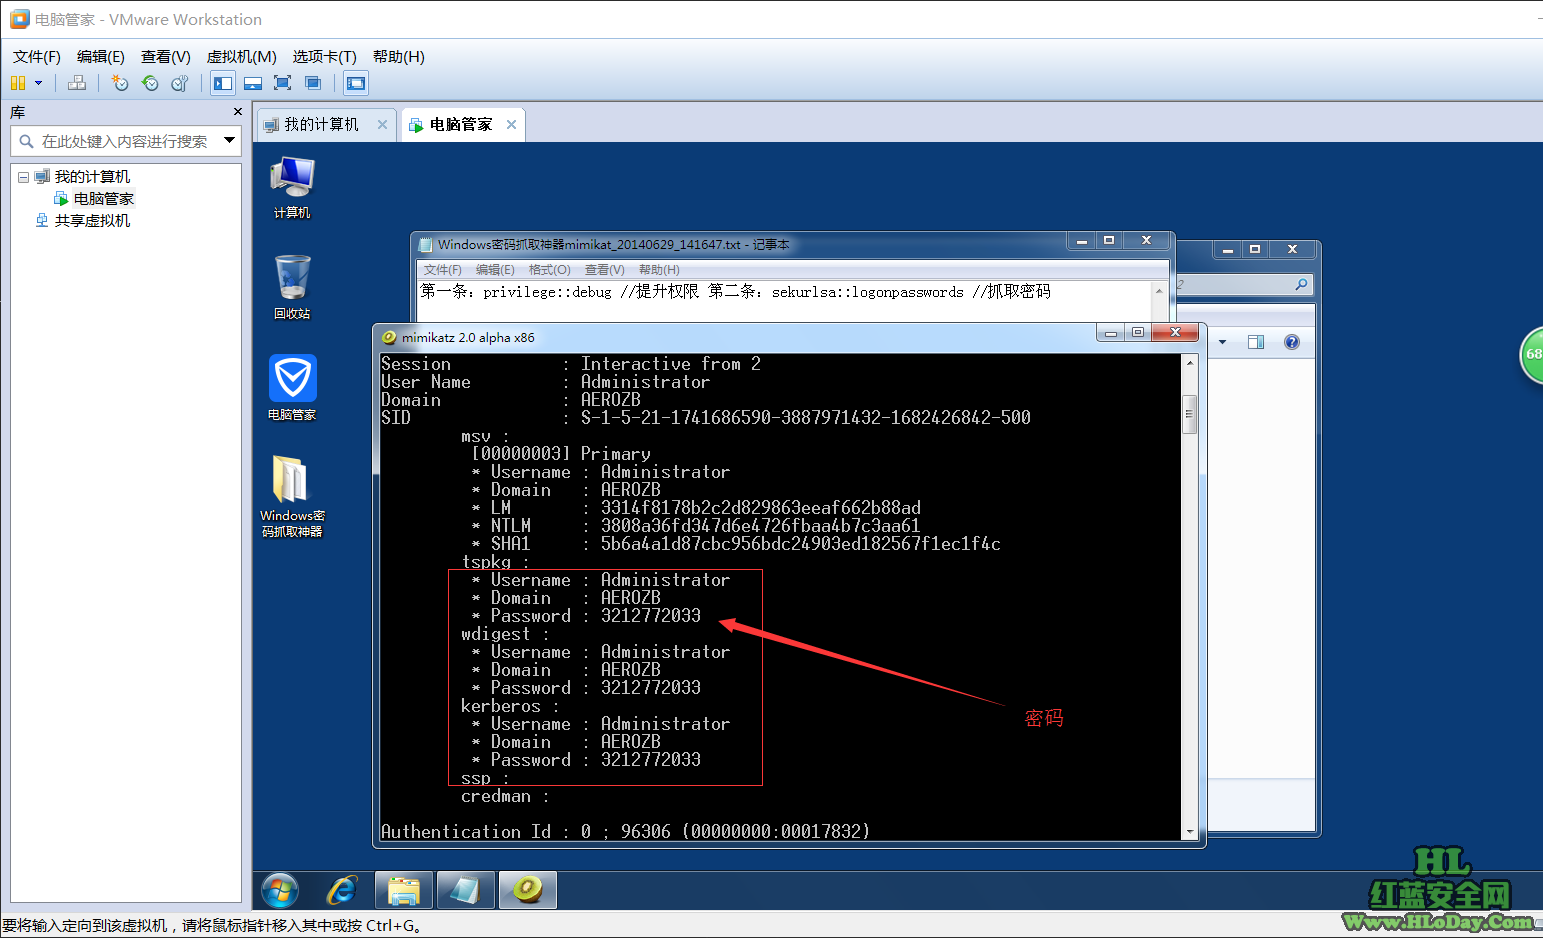Close the 库 library panel
1543x938 pixels.
pyautogui.click(x=237, y=112)
